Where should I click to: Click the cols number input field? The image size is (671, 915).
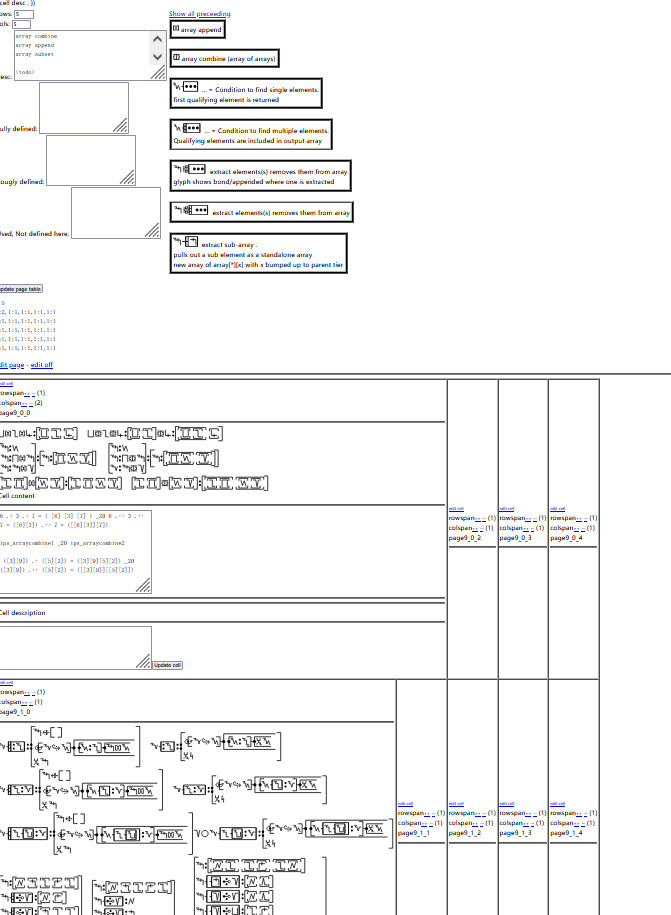pos(21,23)
